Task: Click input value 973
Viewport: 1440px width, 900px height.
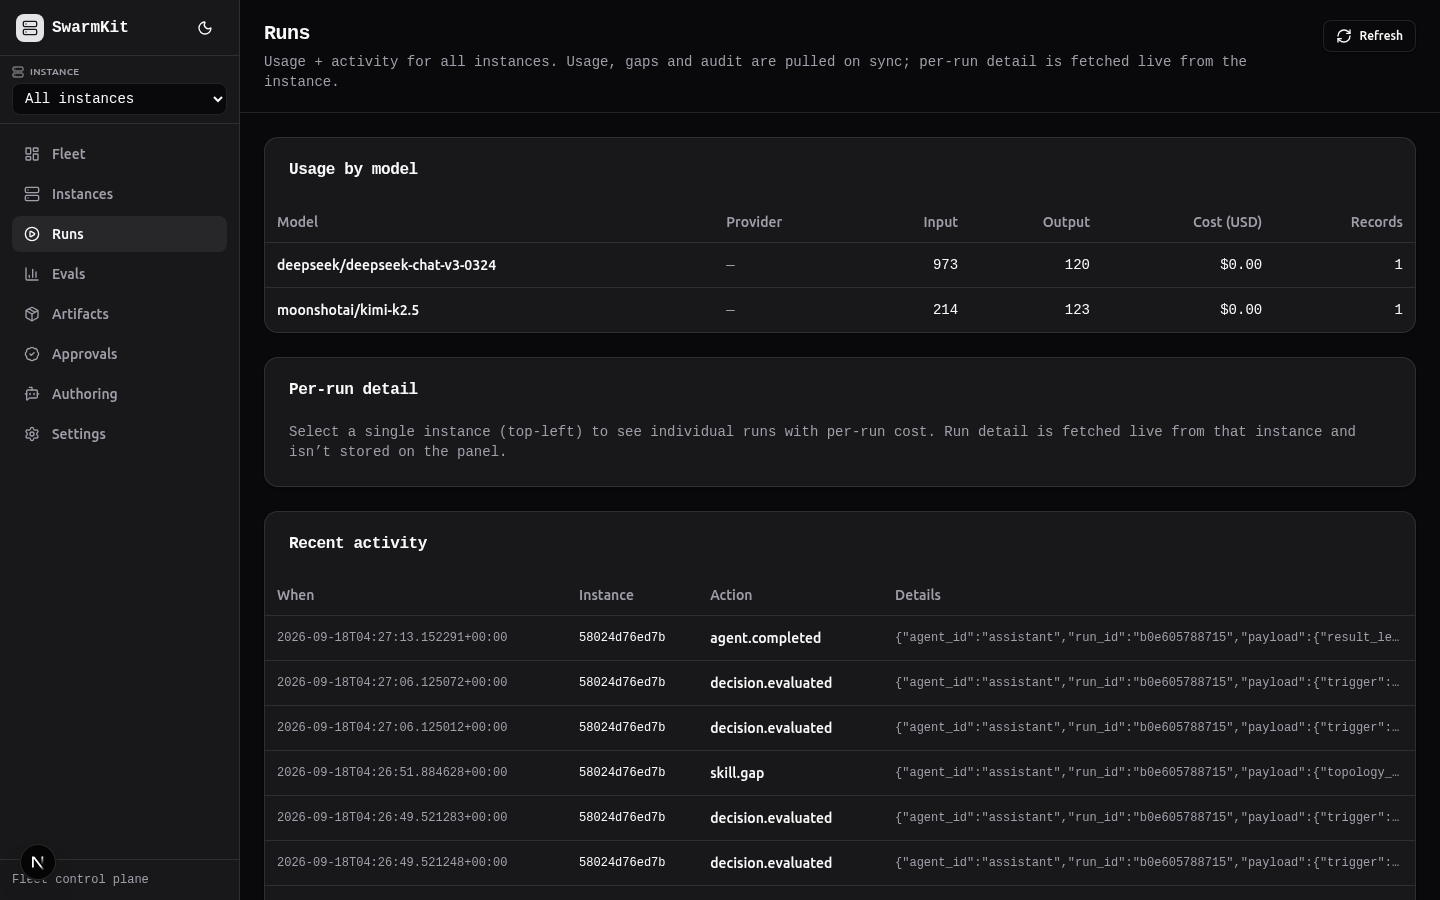Action: pyautogui.click(x=945, y=265)
